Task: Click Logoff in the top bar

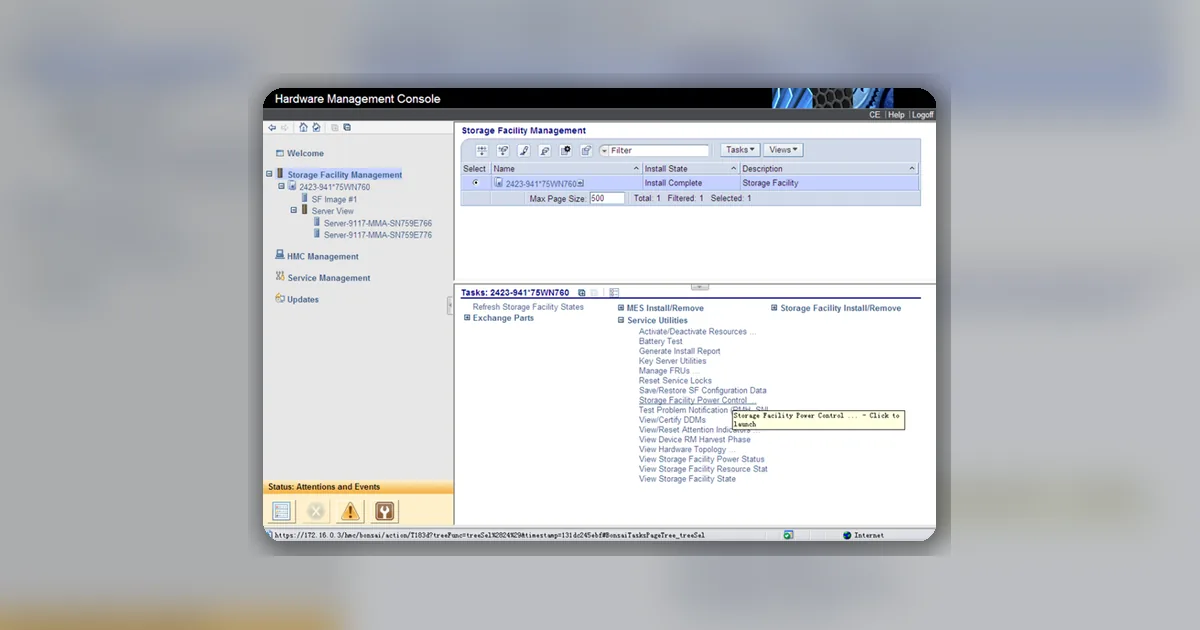Action: coord(922,115)
